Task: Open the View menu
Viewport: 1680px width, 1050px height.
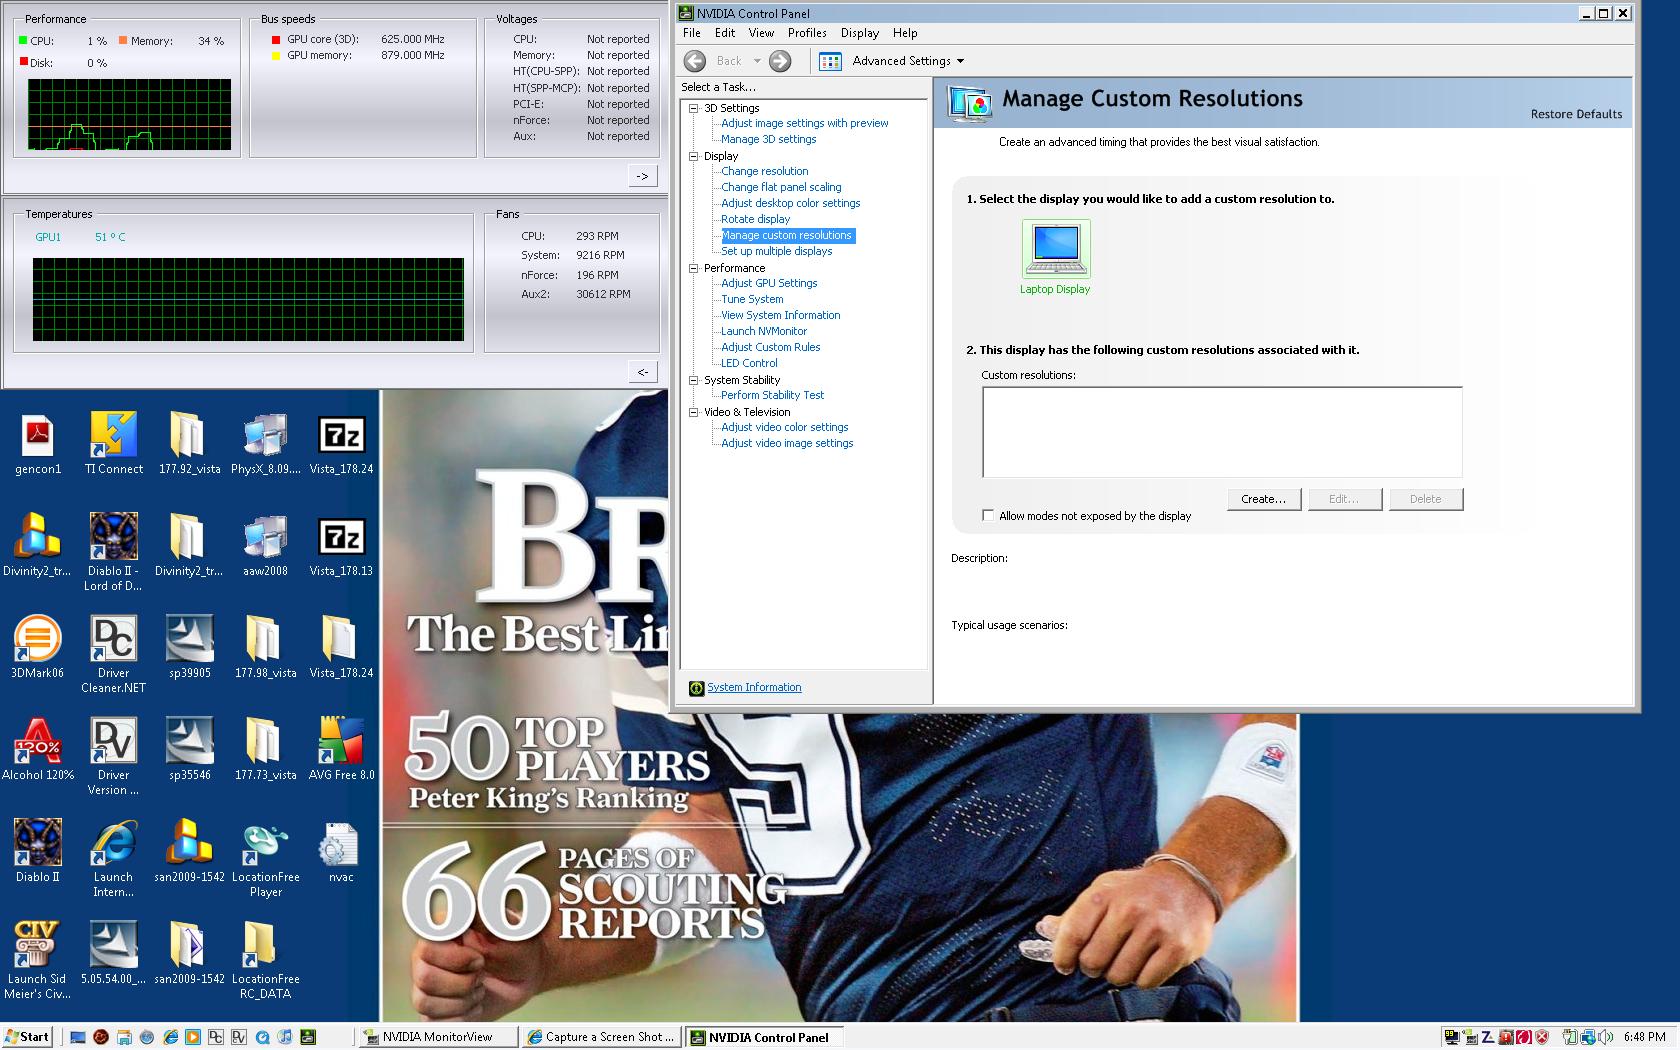Action: tap(761, 33)
